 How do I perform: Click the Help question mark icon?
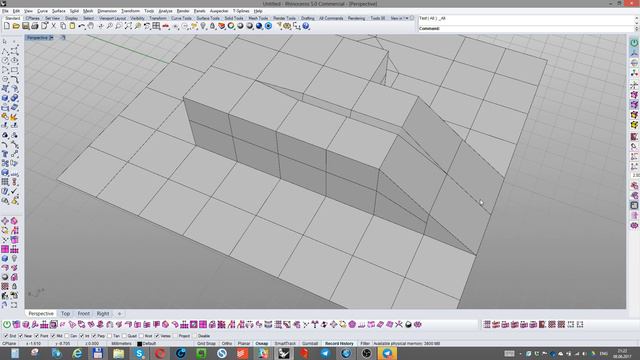[x=306, y=26]
